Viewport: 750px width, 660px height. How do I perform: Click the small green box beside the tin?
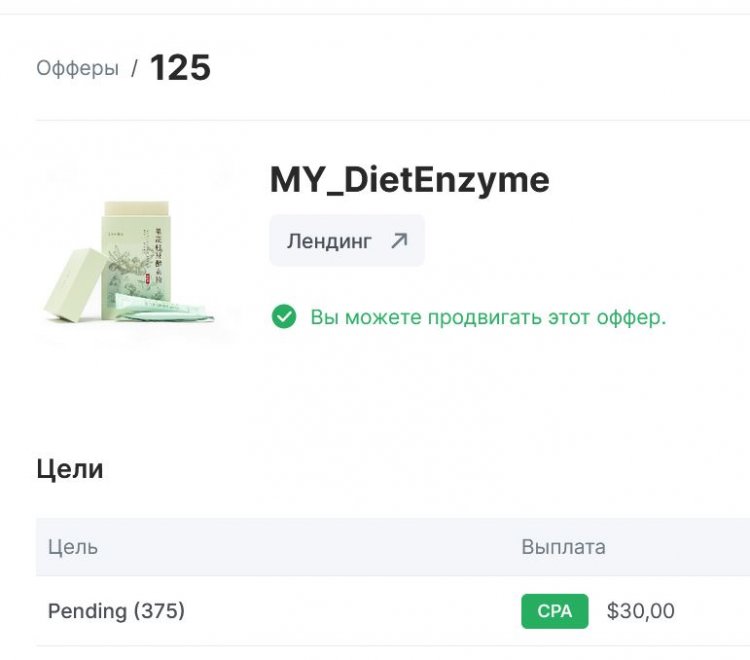click(77, 284)
